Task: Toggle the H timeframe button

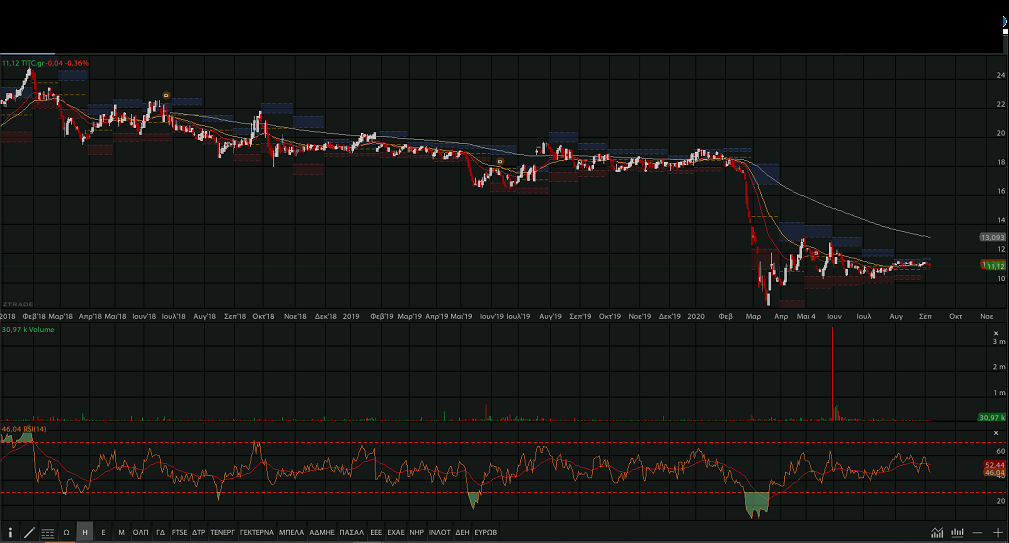Action: point(85,532)
